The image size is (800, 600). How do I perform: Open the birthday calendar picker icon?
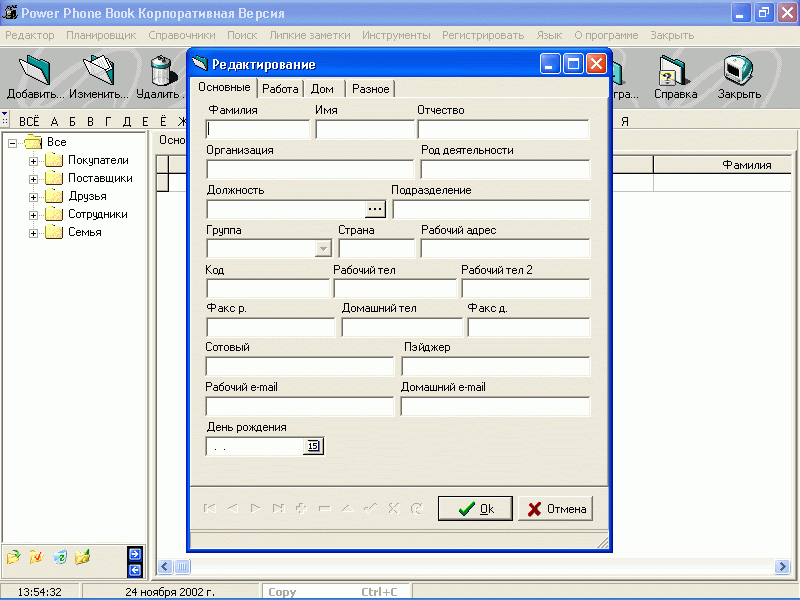313,446
